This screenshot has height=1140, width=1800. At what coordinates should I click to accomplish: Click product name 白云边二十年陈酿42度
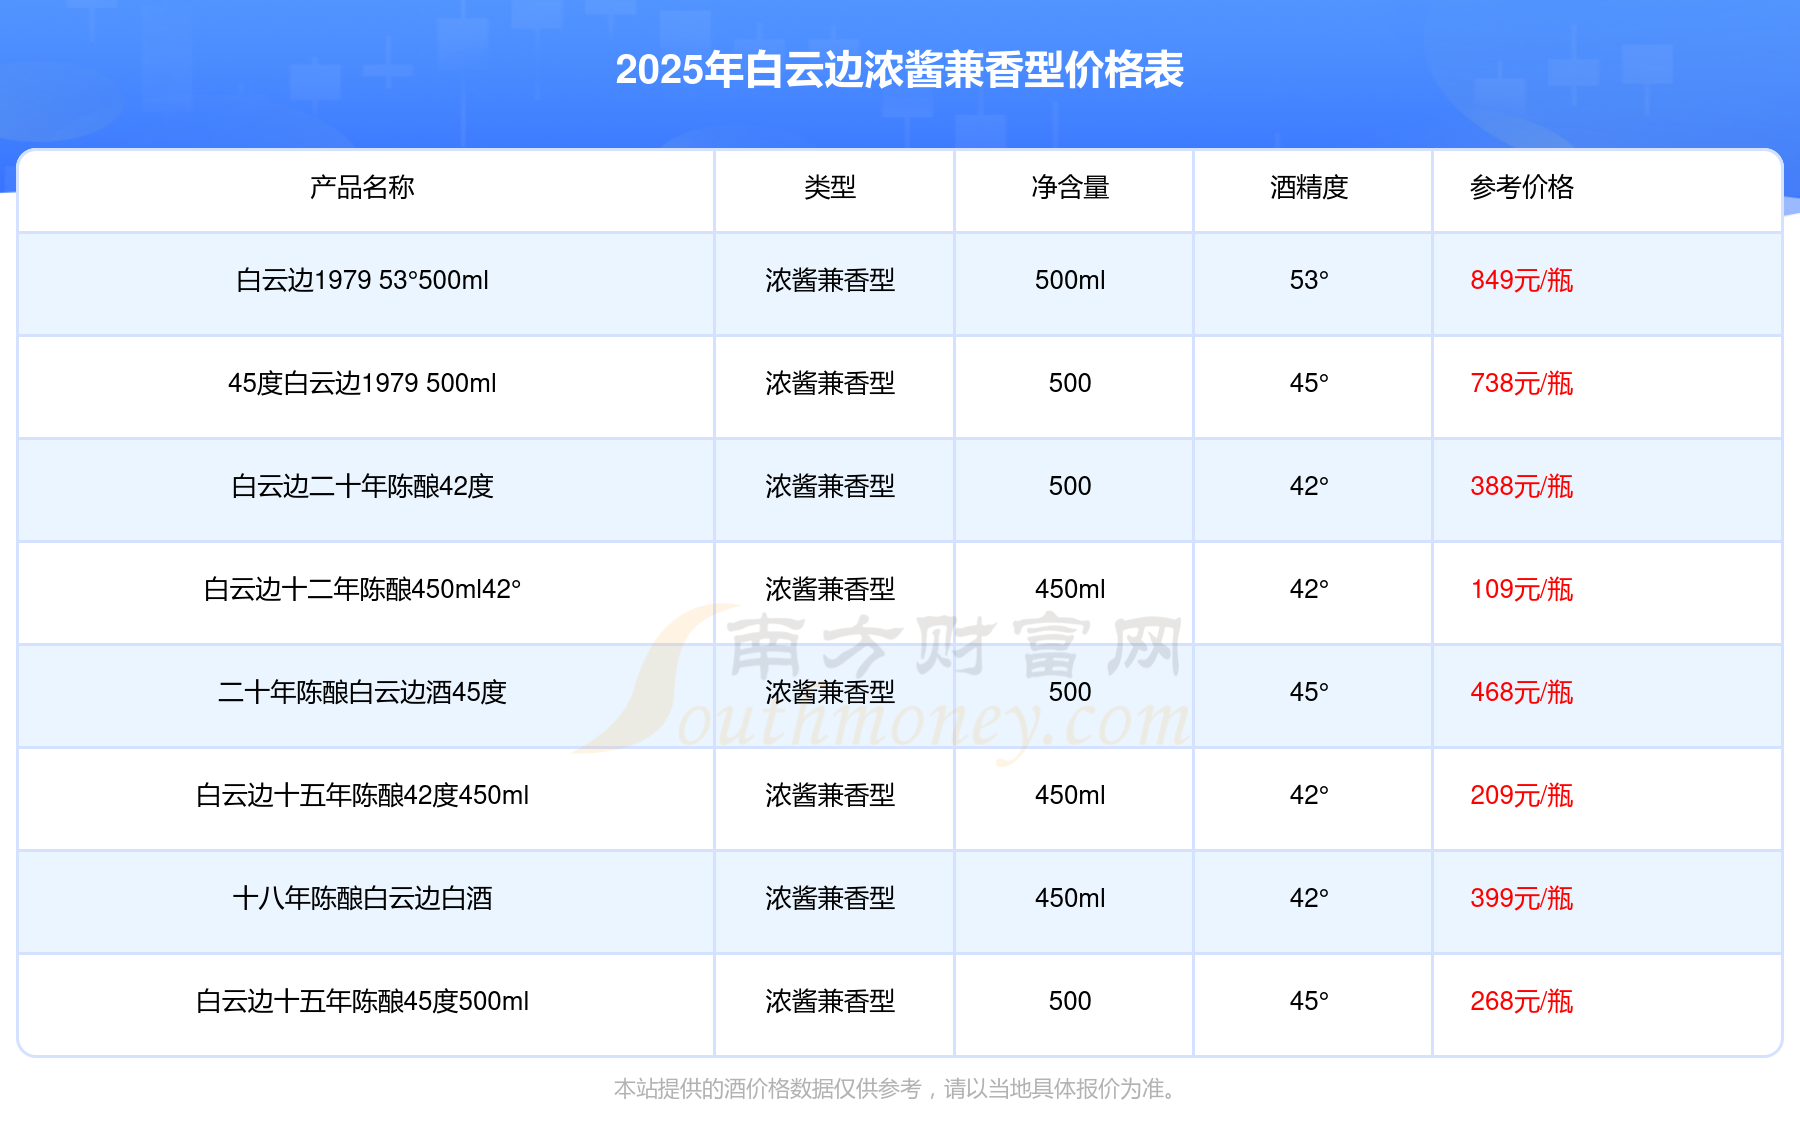pyautogui.click(x=362, y=486)
